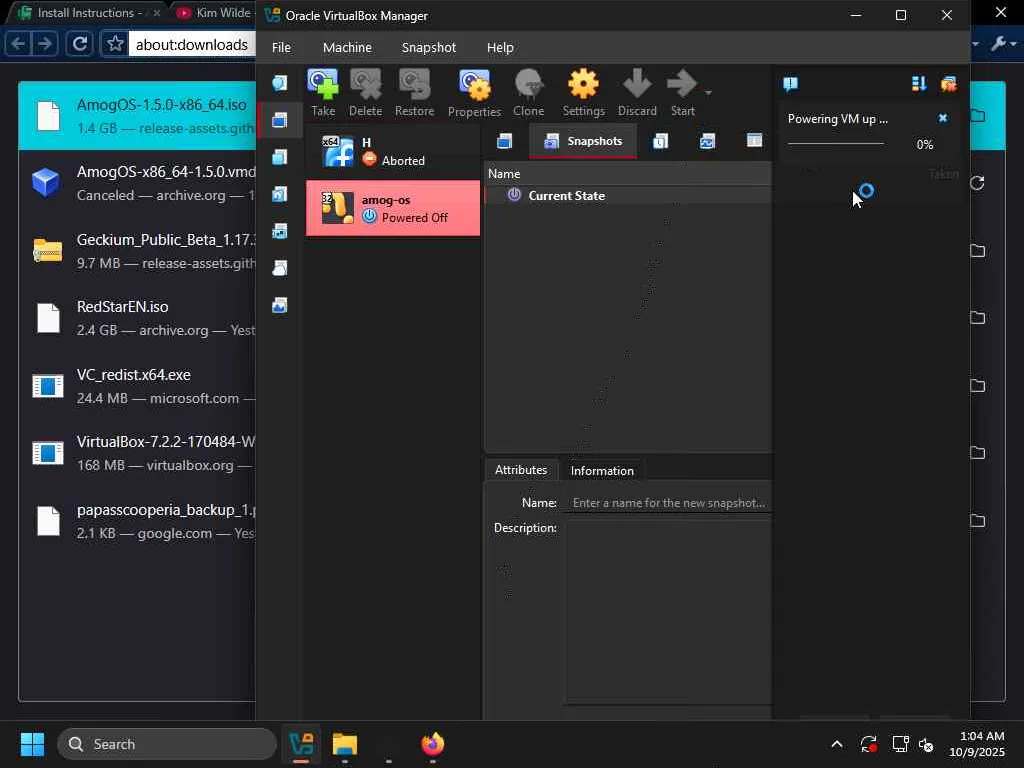Click the third VirtualBox sidebar icon

pyautogui.click(x=280, y=157)
